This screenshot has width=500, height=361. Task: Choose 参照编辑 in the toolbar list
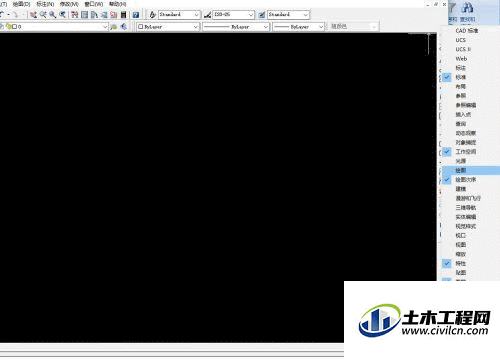point(471,105)
